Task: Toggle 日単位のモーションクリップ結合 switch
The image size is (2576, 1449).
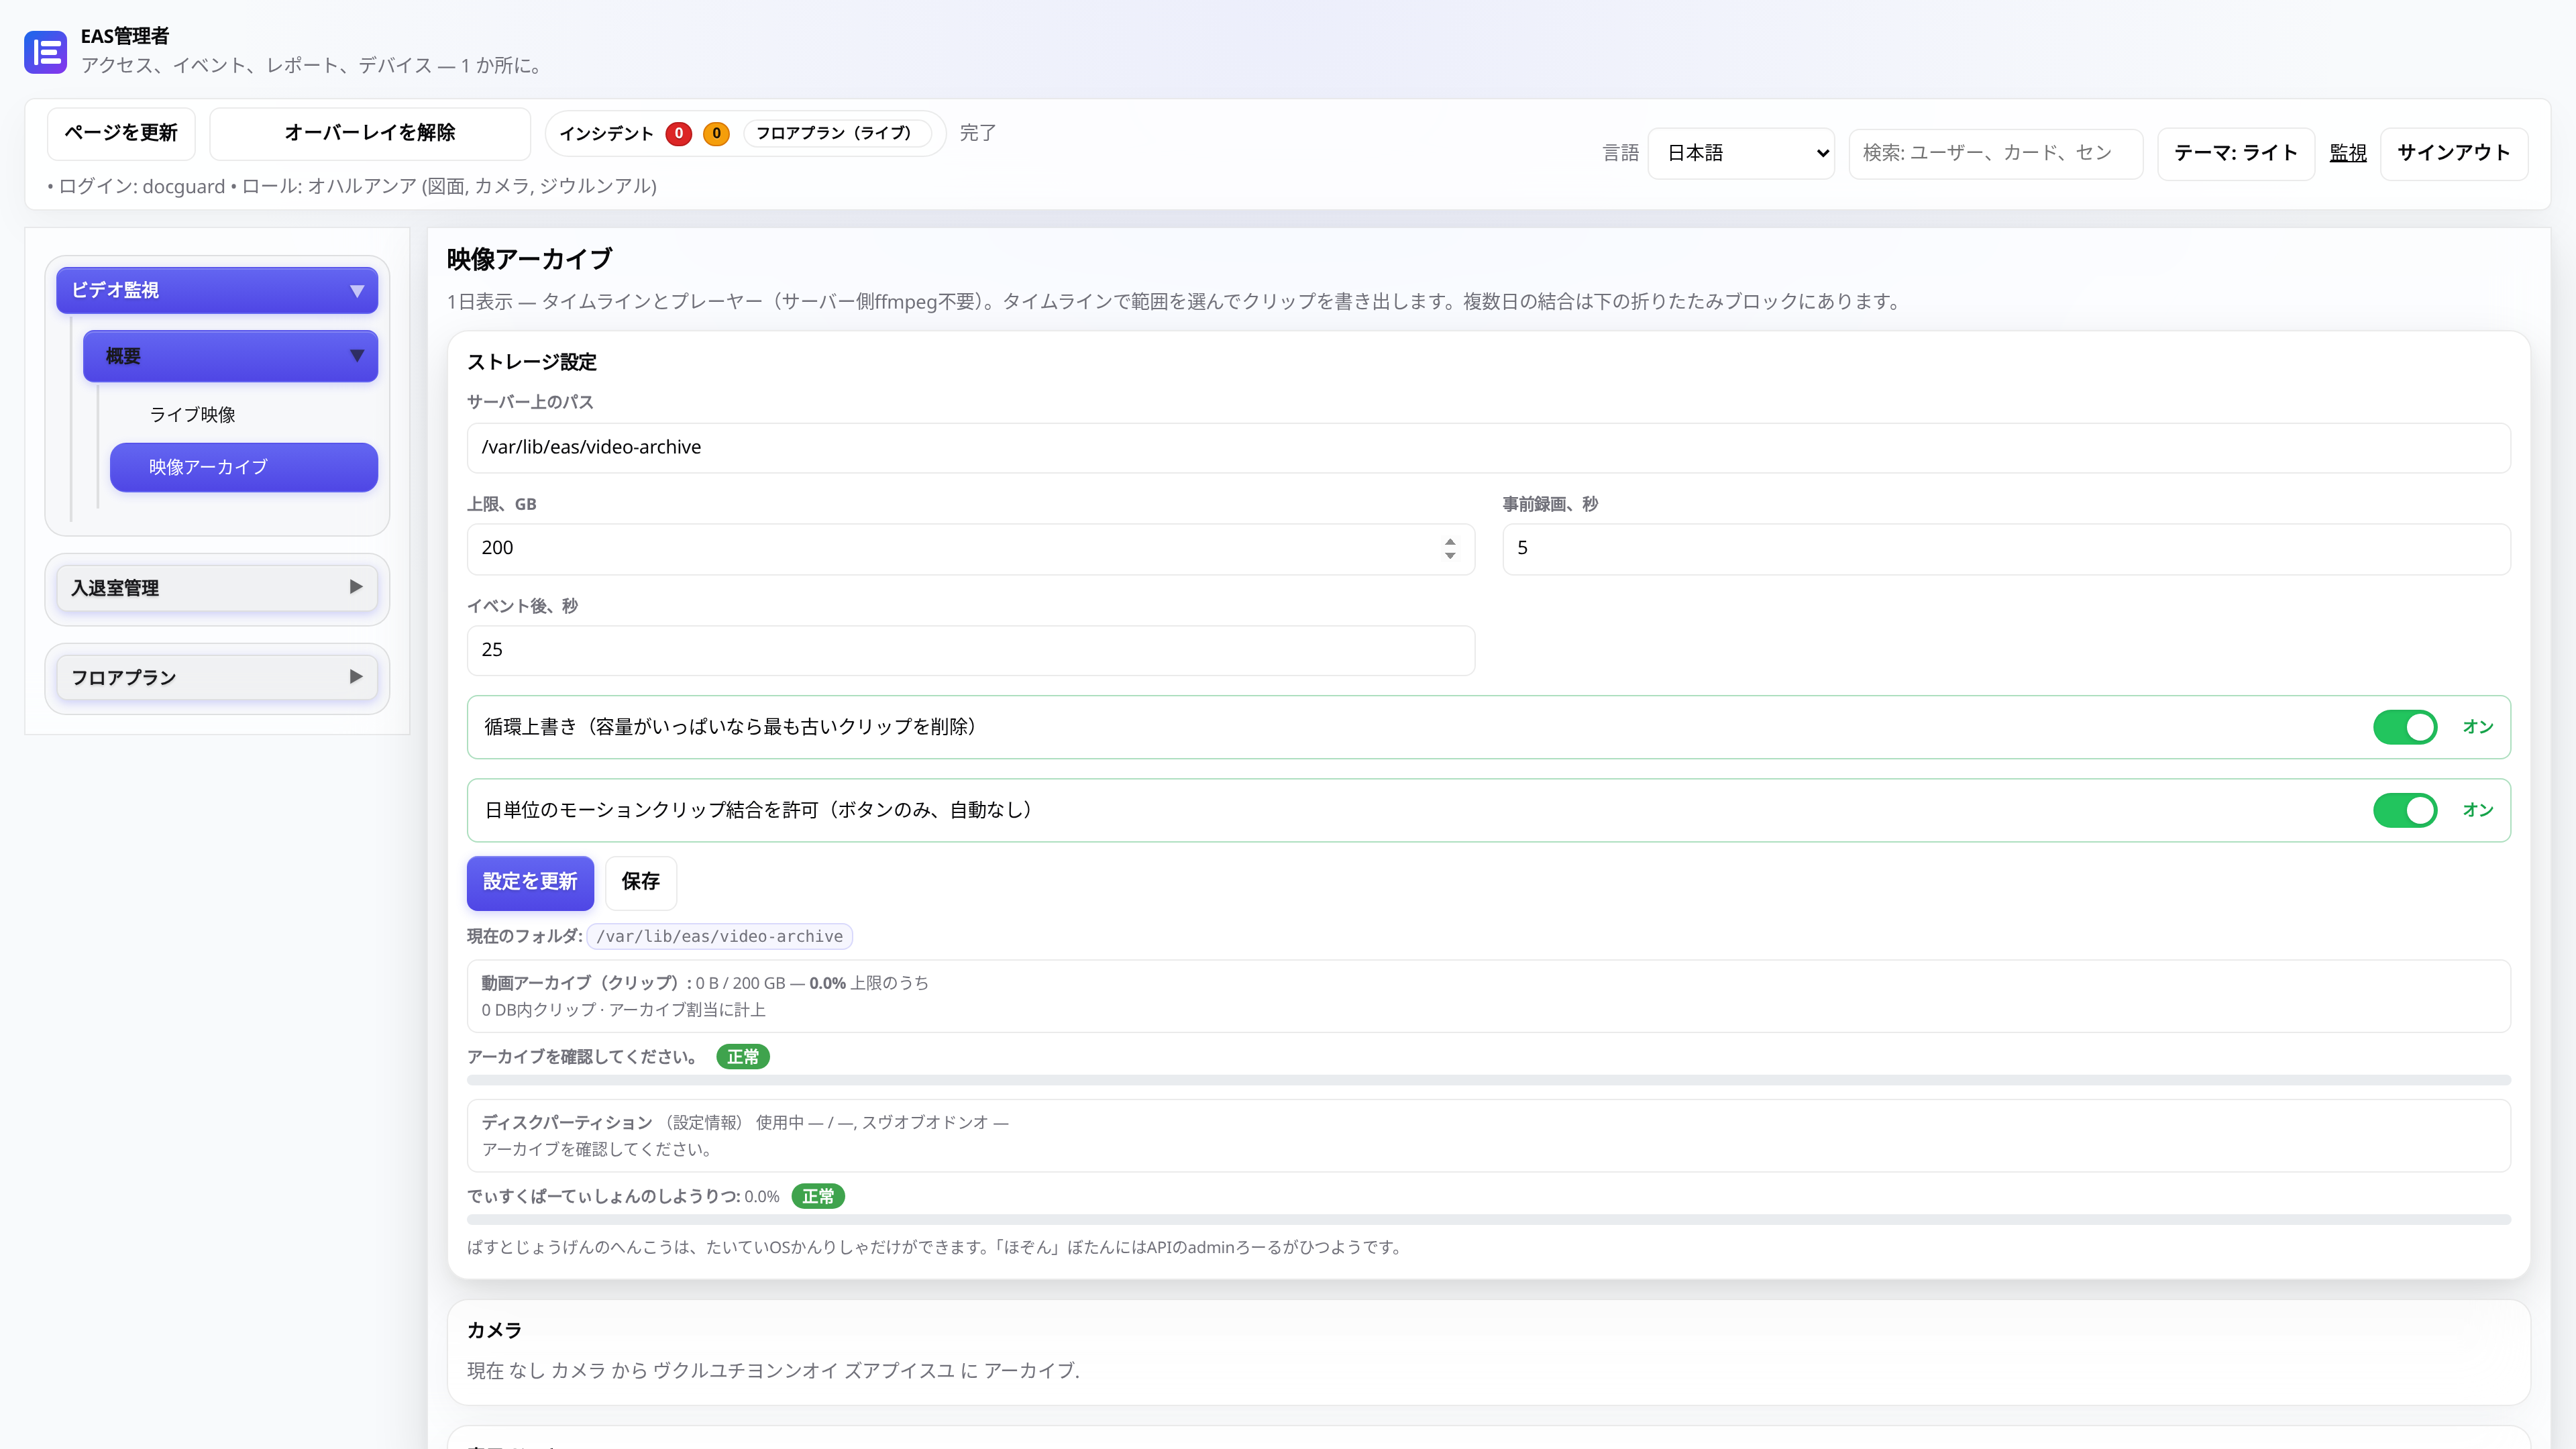Action: pos(2405,810)
